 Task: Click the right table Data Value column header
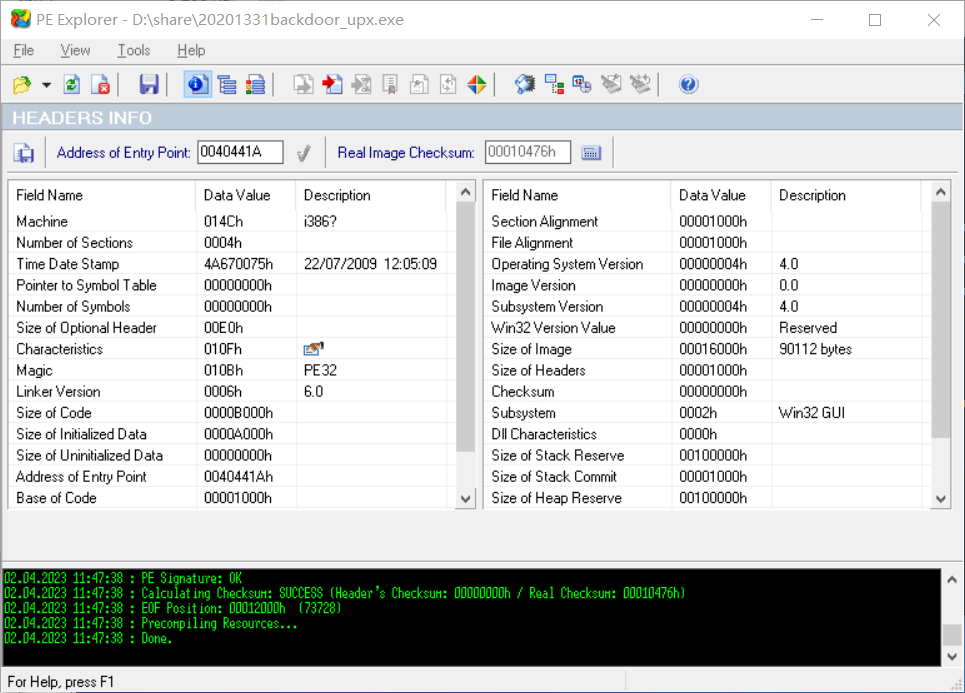click(721, 195)
